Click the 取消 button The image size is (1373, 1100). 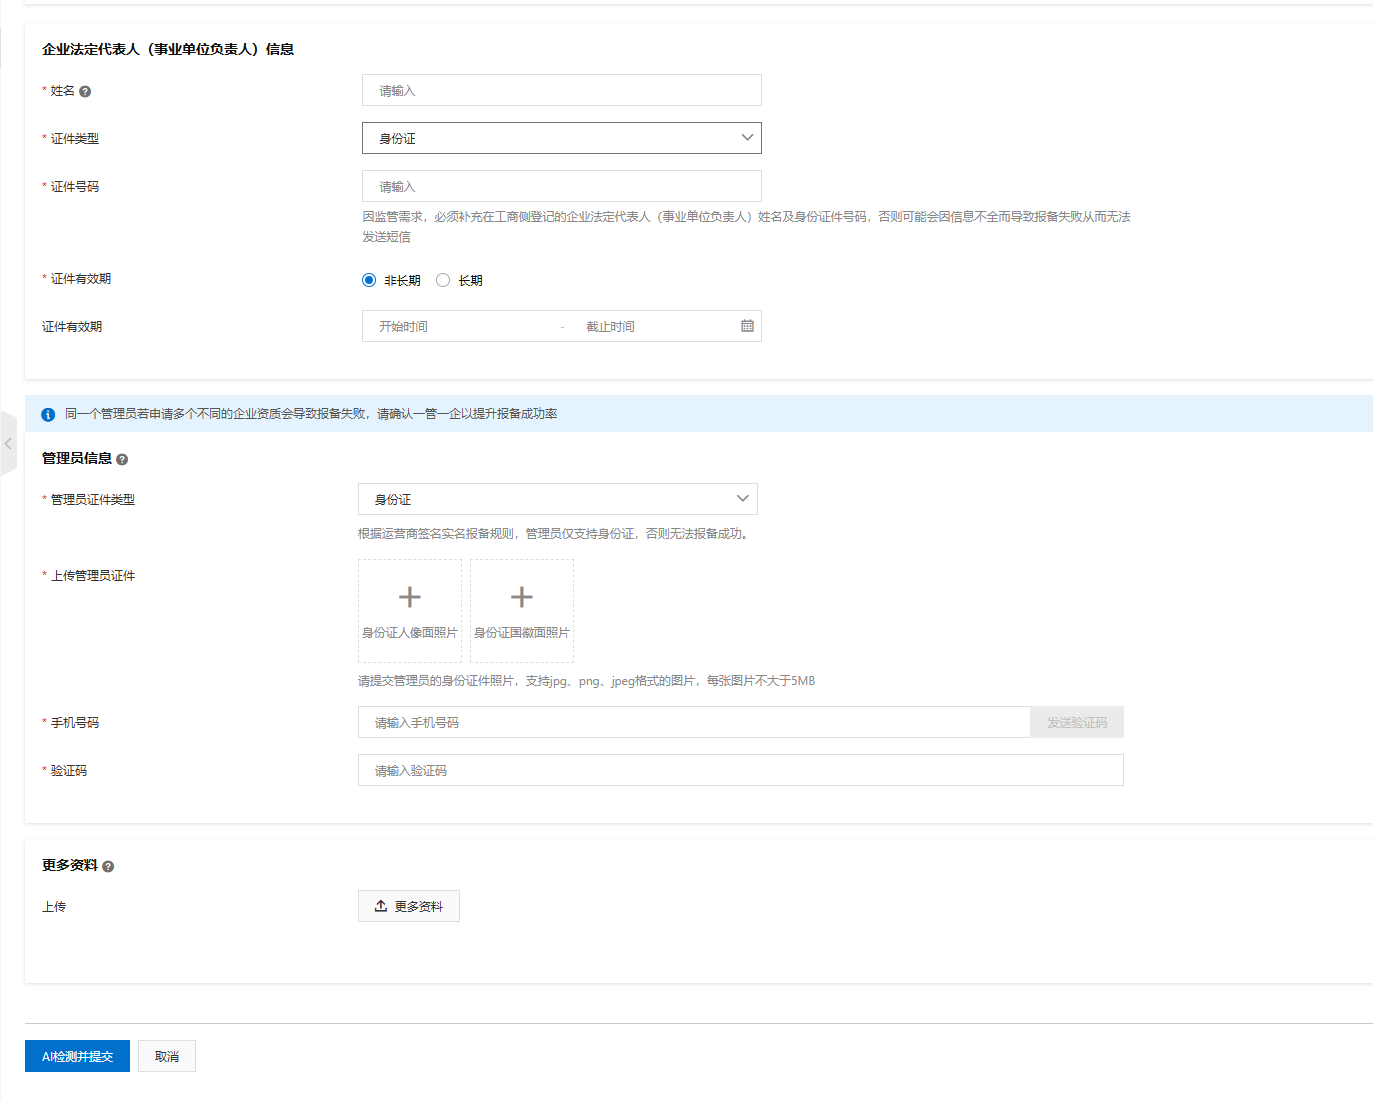pyautogui.click(x=167, y=1056)
